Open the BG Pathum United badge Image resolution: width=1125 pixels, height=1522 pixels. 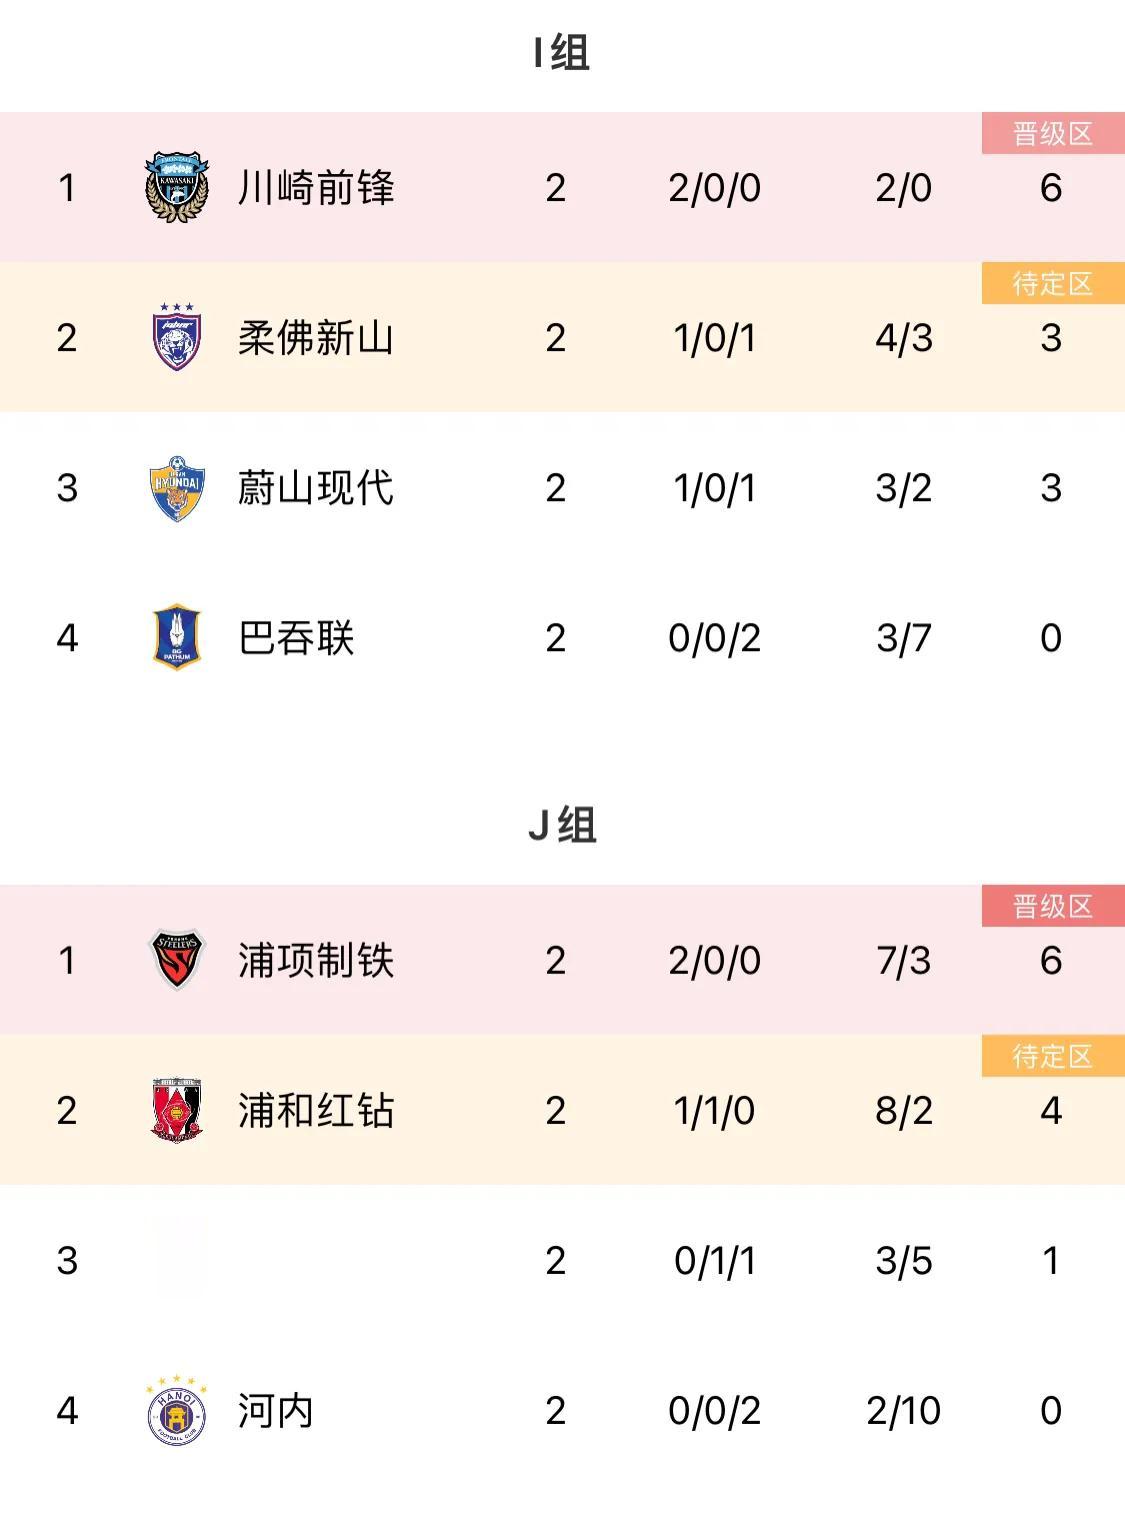pyautogui.click(x=177, y=637)
